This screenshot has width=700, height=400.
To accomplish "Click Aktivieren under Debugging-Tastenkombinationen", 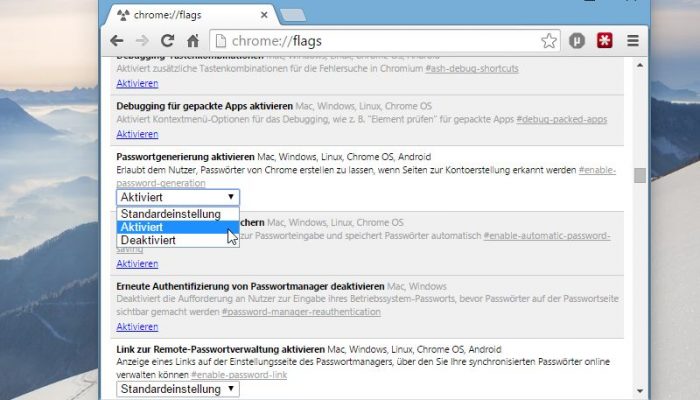I will click(137, 83).
